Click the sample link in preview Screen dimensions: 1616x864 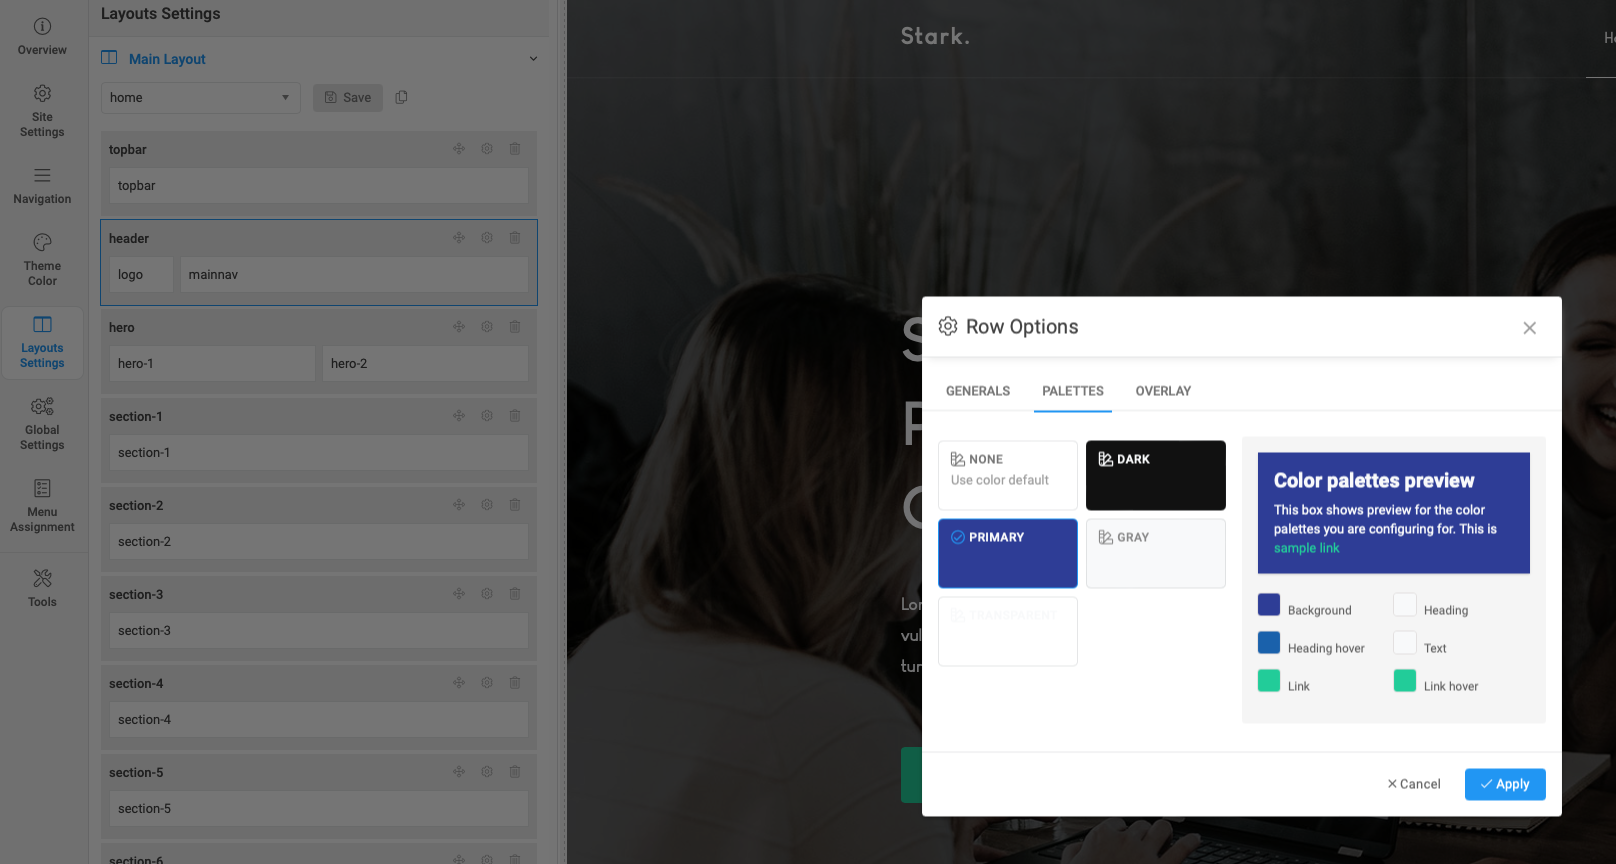tap(1306, 548)
